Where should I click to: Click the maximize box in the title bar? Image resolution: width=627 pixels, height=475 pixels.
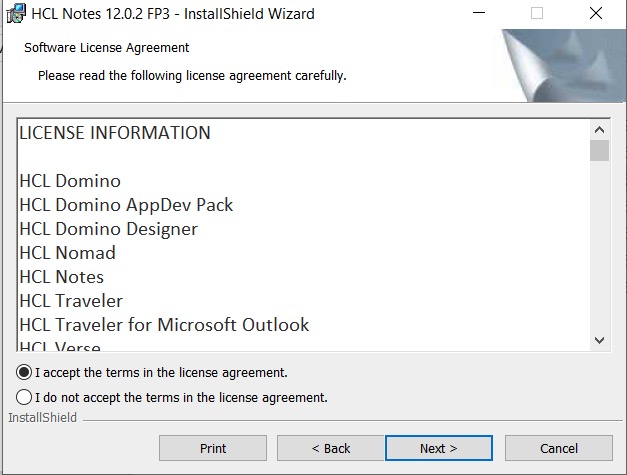point(537,14)
